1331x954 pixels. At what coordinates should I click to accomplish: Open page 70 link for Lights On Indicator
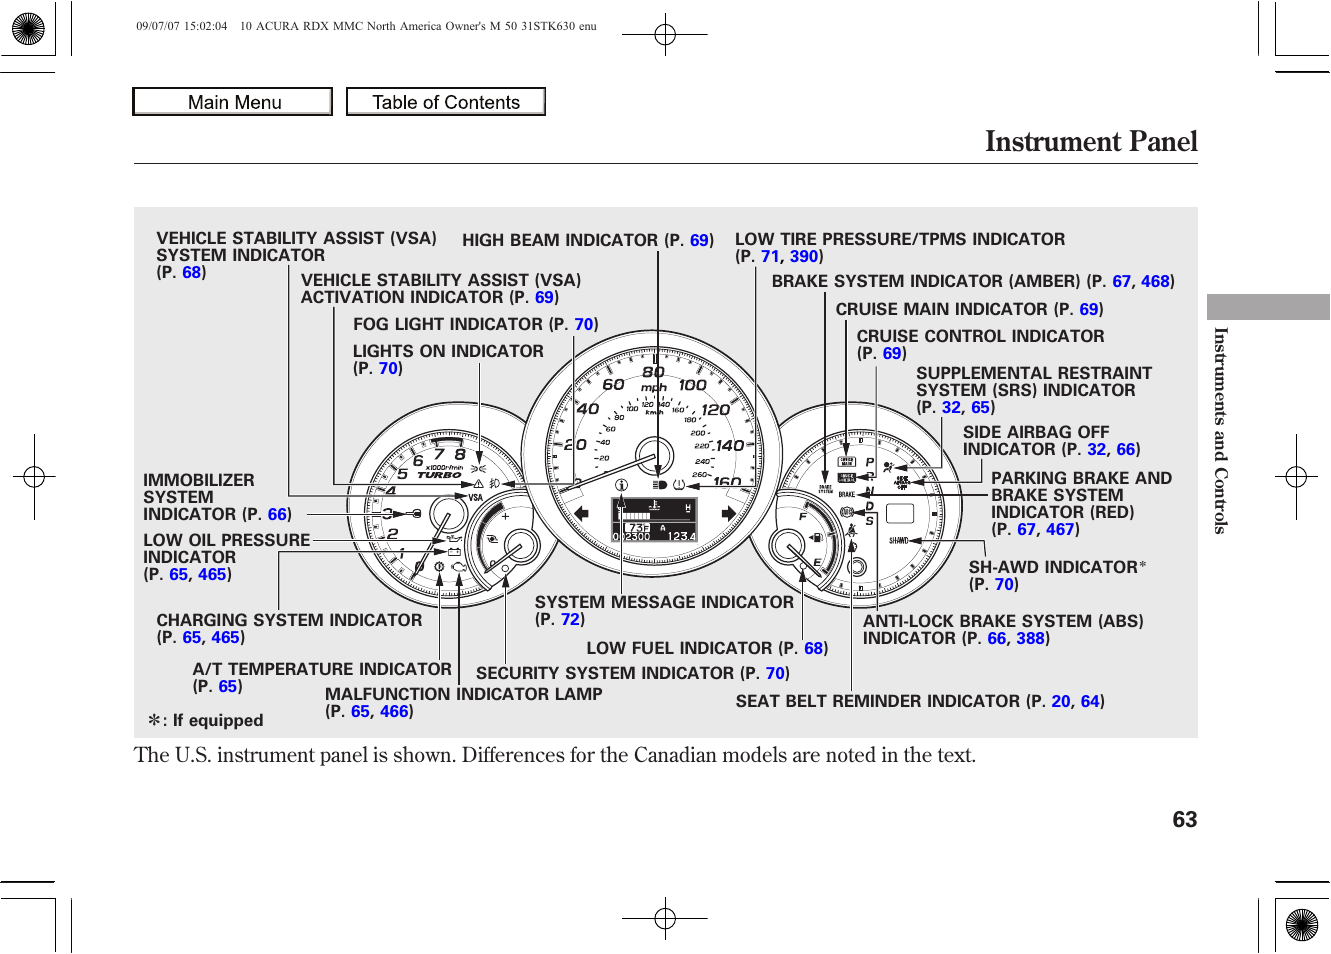[x=388, y=368]
